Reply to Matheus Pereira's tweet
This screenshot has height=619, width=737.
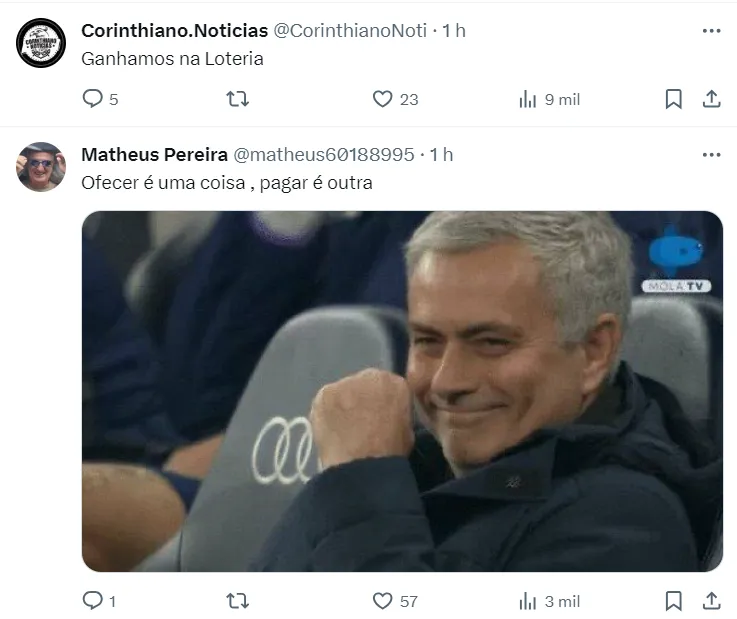pos(93,601)
